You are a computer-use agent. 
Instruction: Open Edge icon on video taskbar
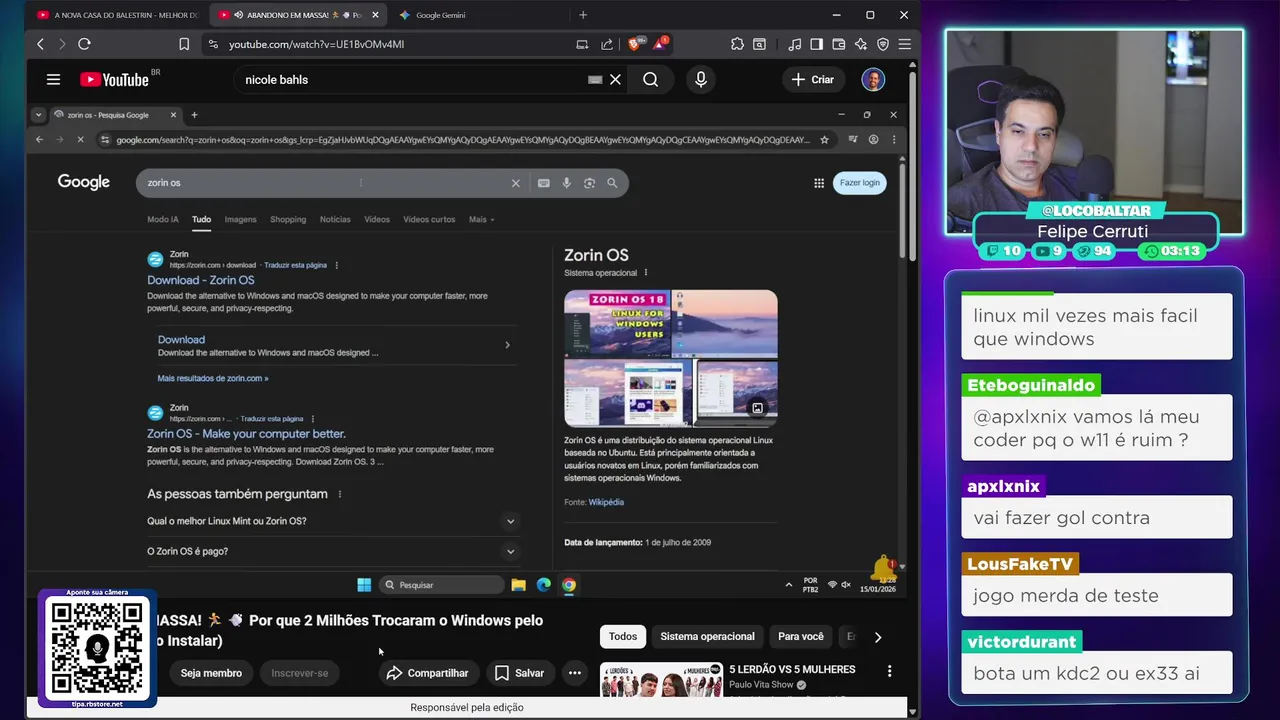(x=544, y=585)
